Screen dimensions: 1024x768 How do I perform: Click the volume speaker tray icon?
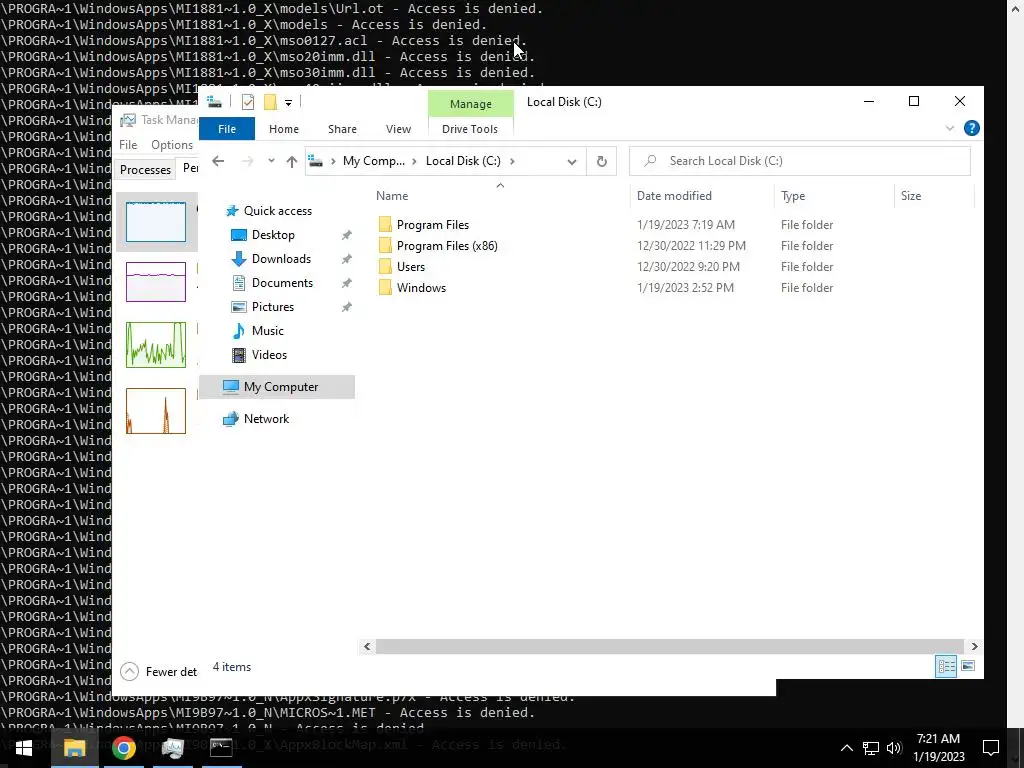pos(894,748)
